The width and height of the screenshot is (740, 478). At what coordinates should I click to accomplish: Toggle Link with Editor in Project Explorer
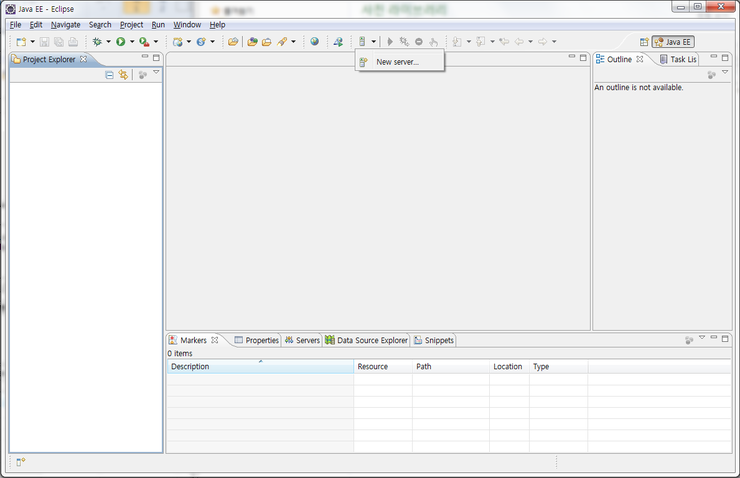(x=123, y=75)
